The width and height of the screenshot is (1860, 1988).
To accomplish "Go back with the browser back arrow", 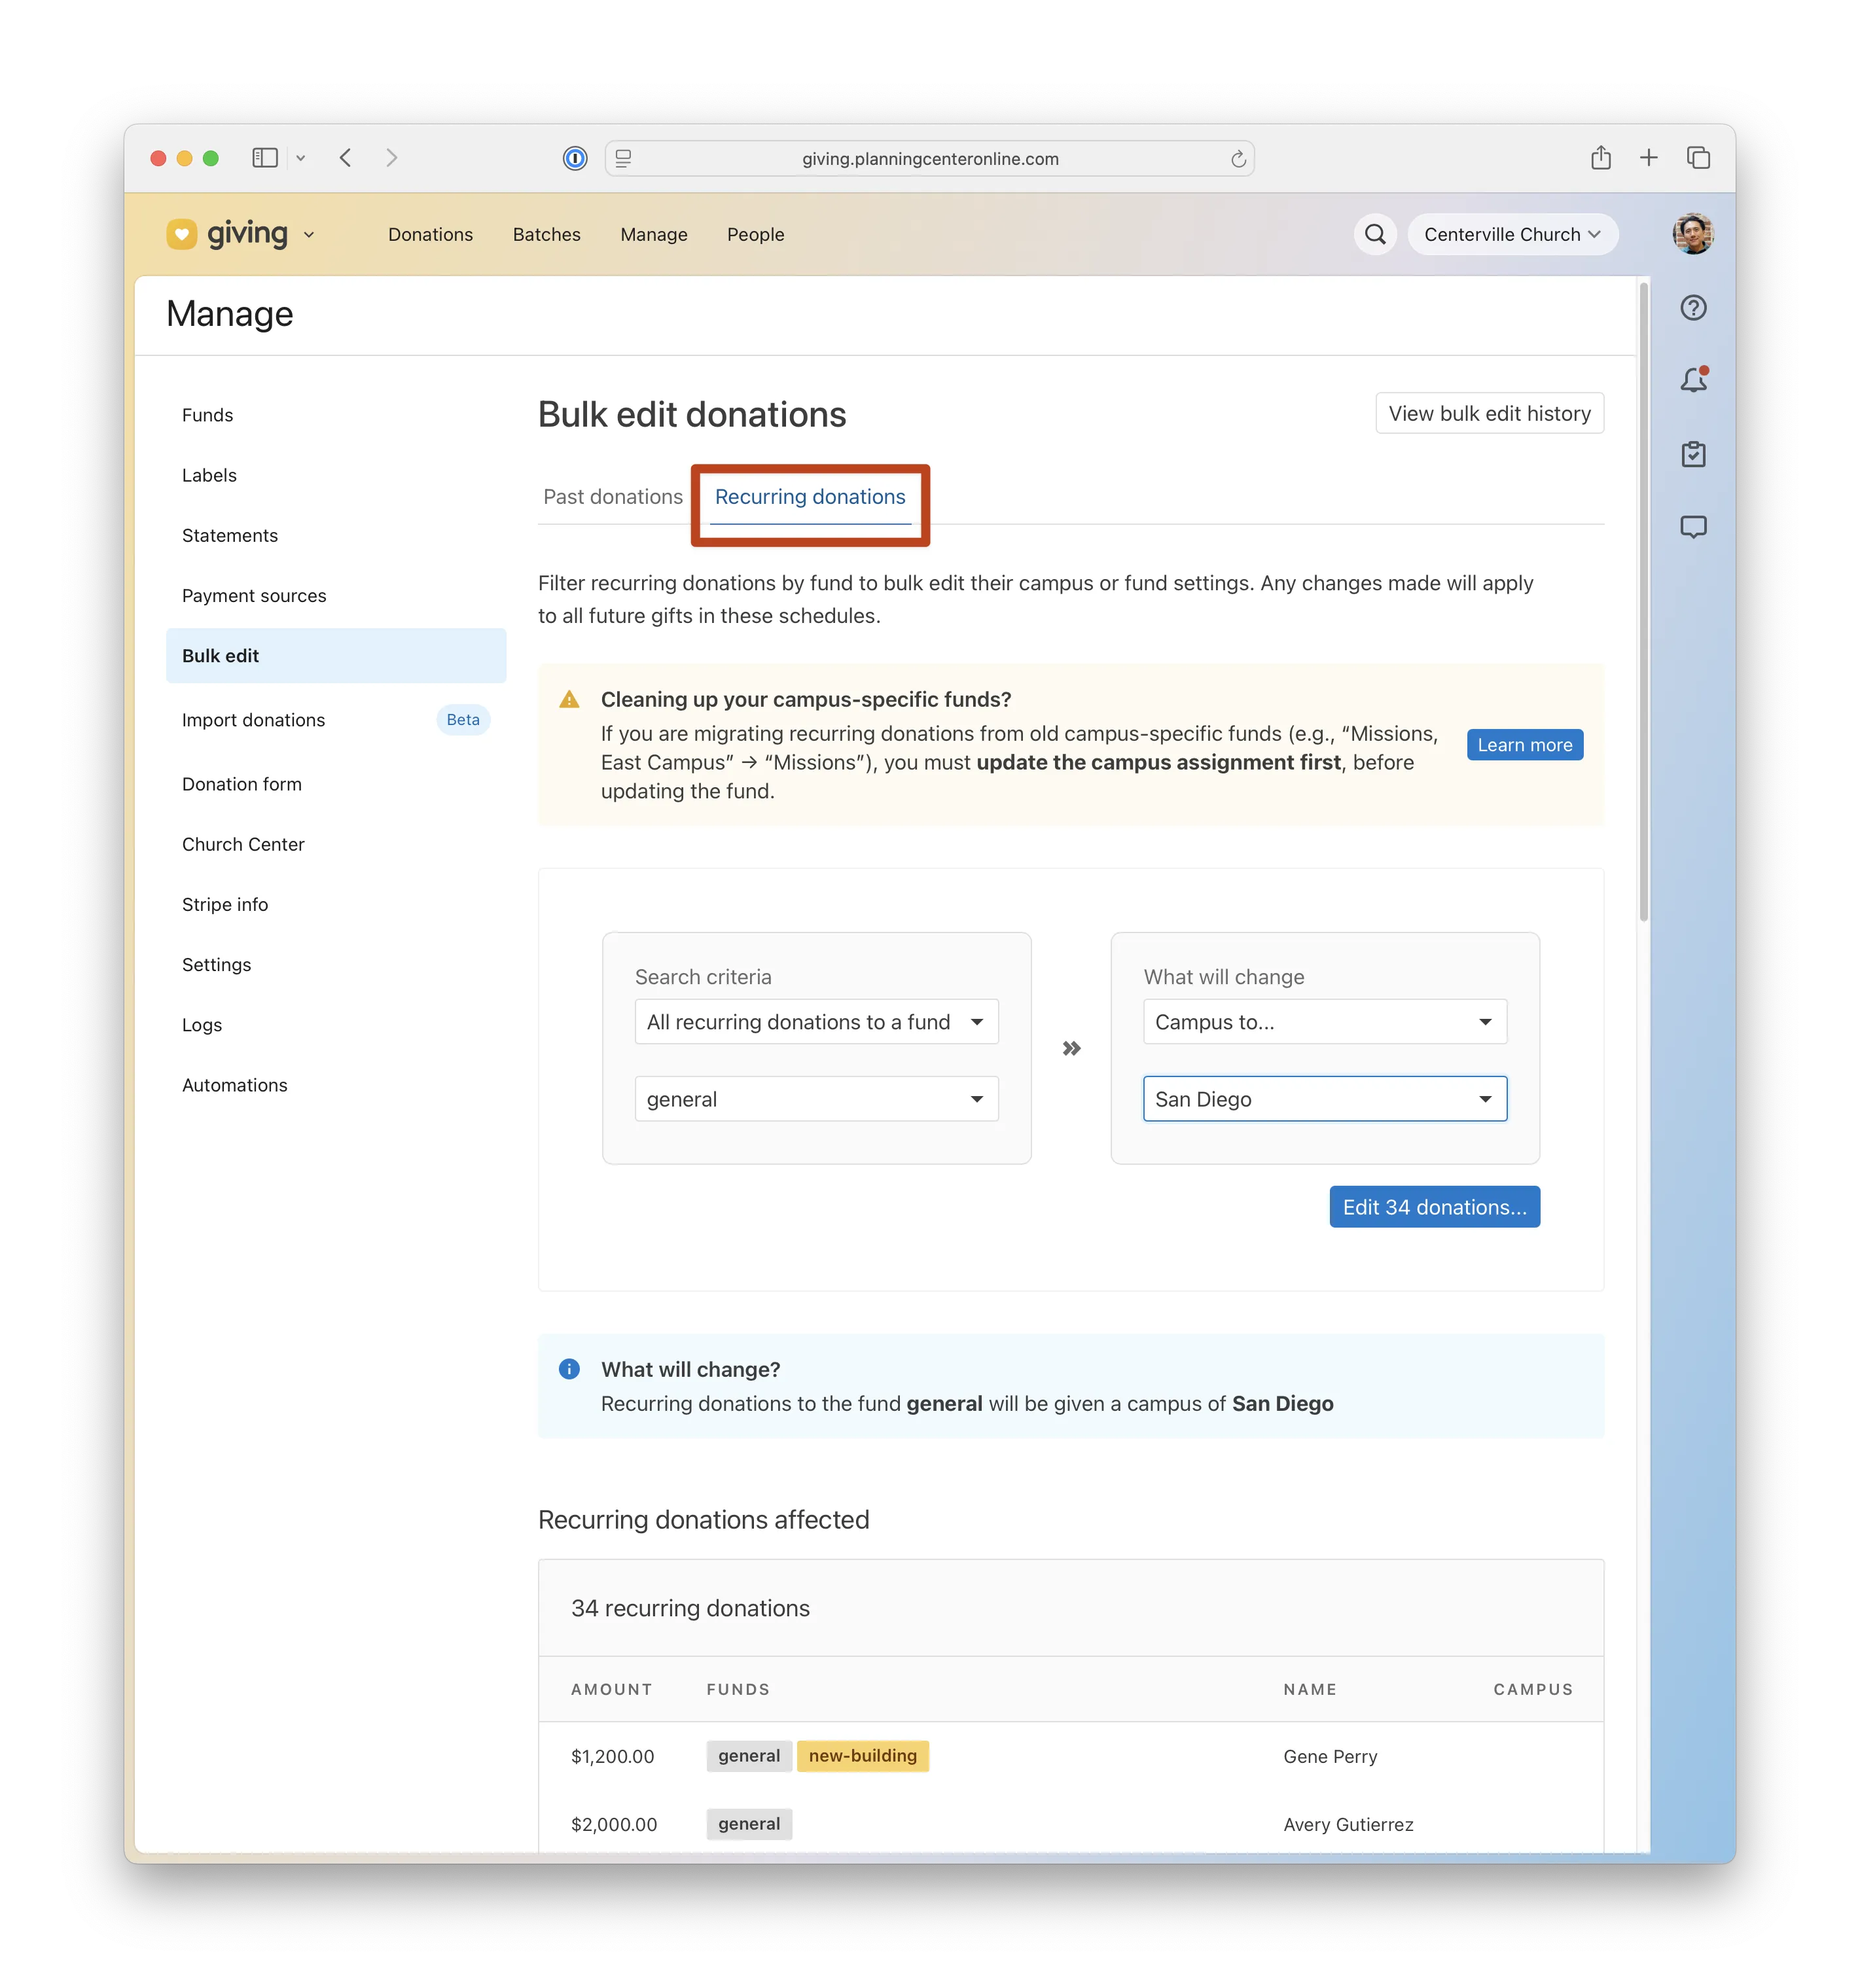I will click(345, 158).
